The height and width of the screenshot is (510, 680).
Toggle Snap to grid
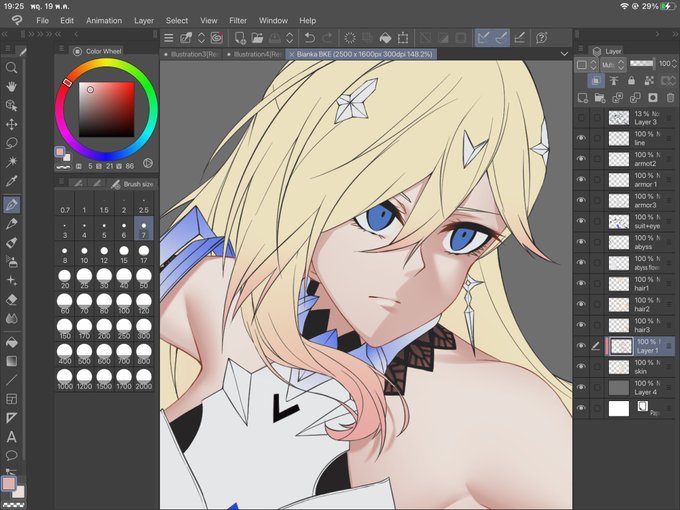point(519,38)
